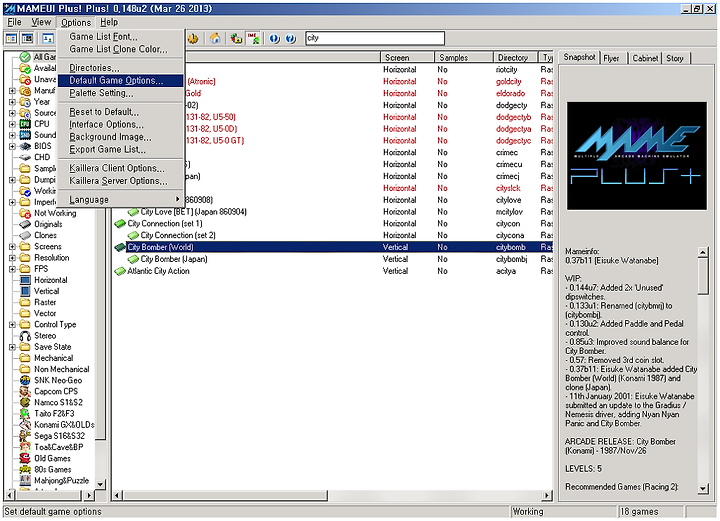Open the Help menu

pos(109,22)
